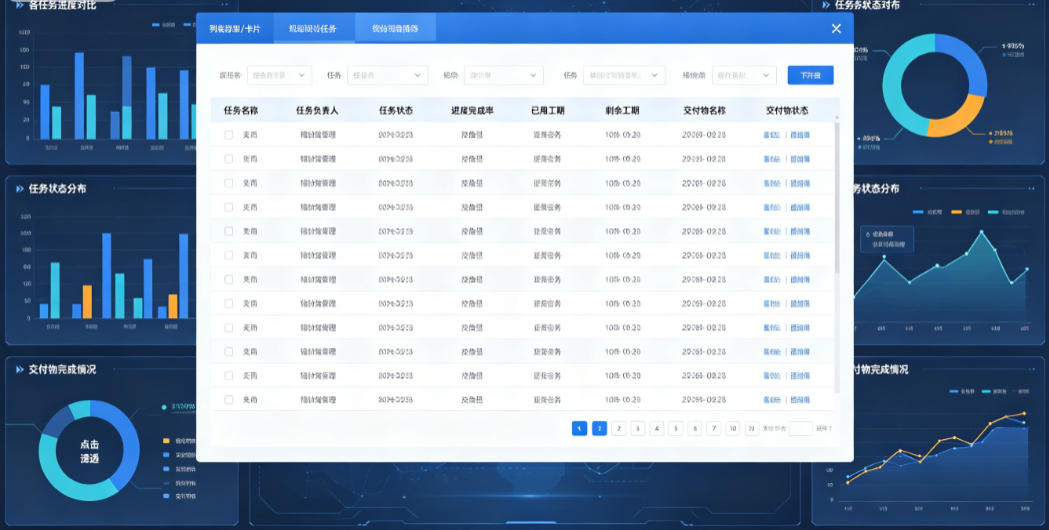Select the third tab in dialog header
1049x530 pixels.
(x=395, y=29)
